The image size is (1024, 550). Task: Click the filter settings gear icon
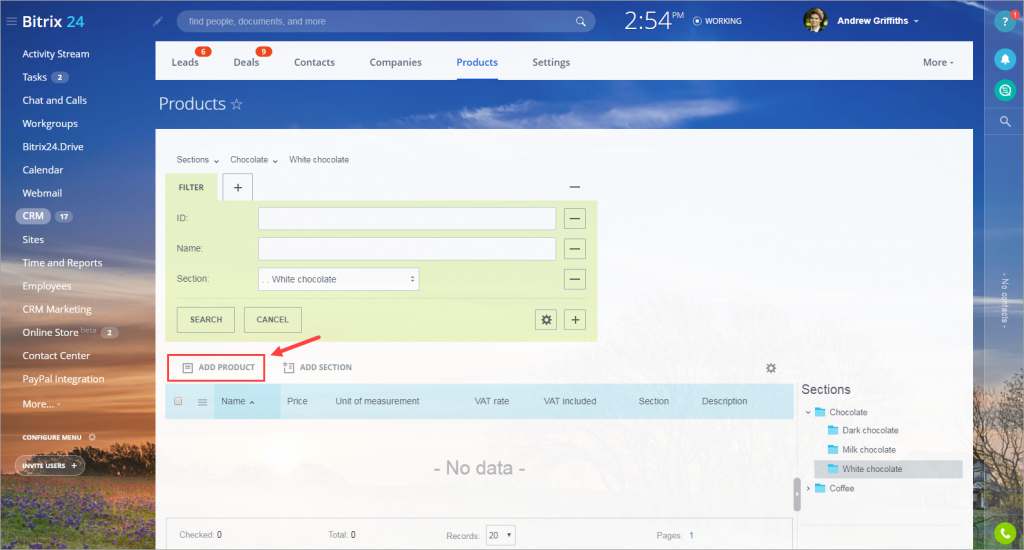coord(546,320)
